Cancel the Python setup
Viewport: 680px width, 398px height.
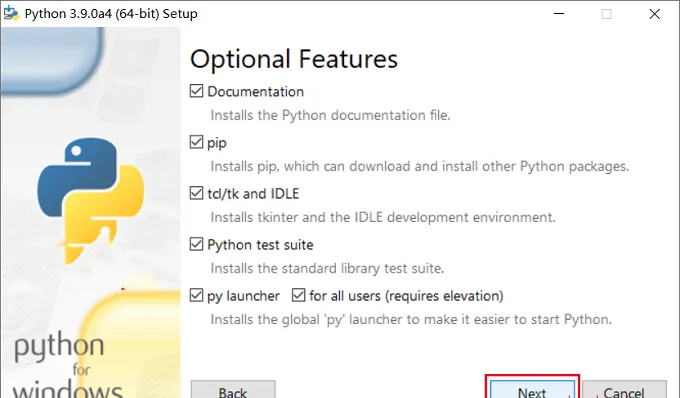click(624, 389)
